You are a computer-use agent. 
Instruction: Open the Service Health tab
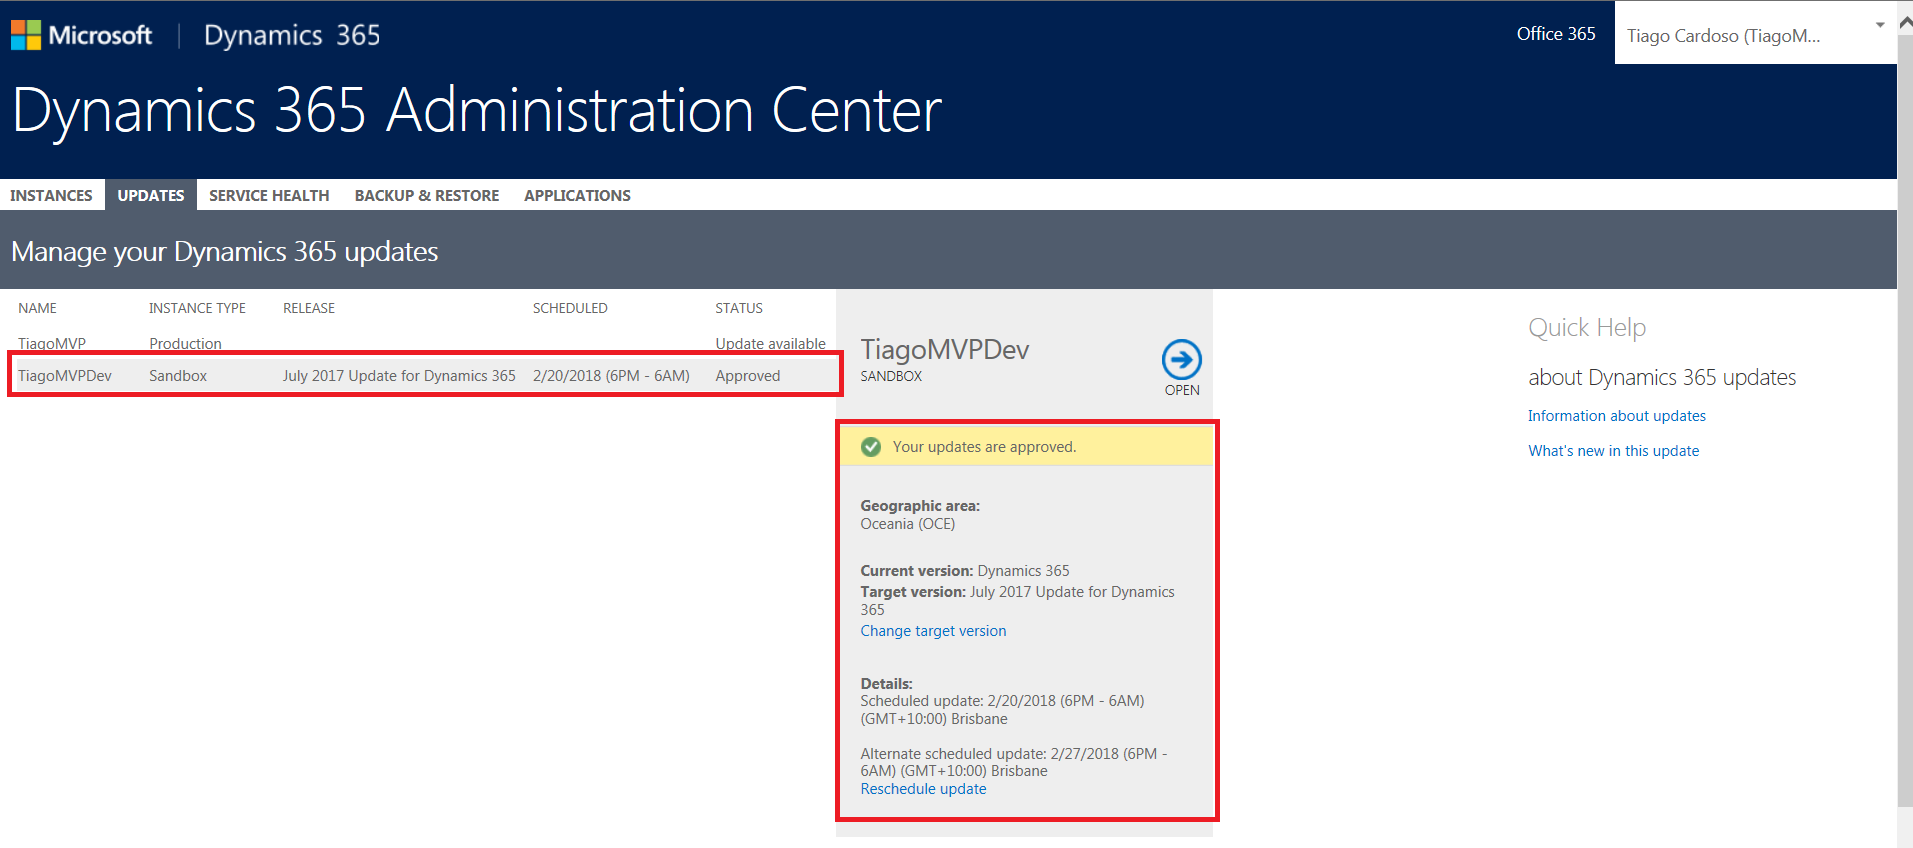[269, 195]
